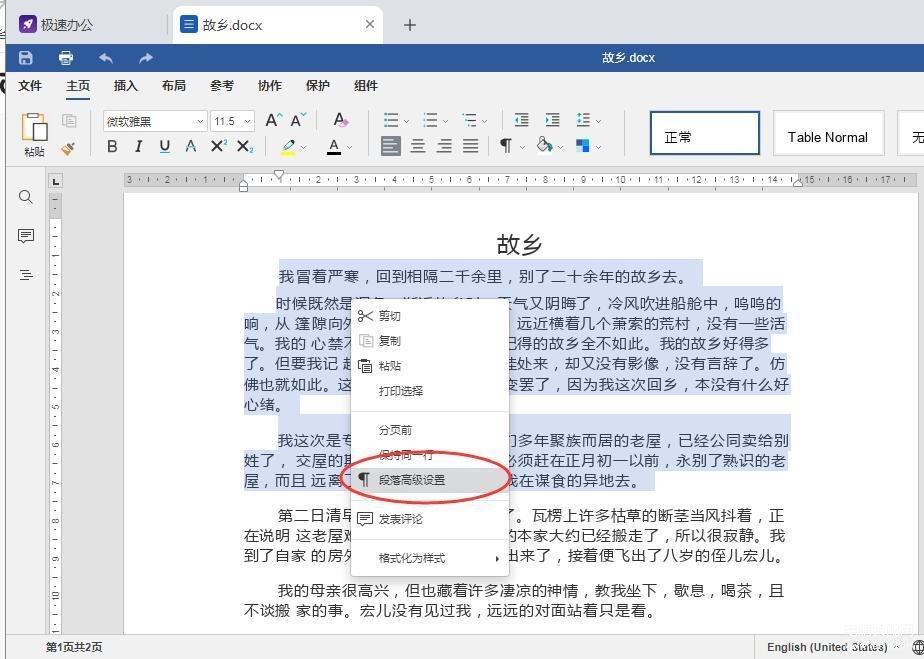Expand bullet list dropdown
The width and height of the screenshot is (924, 659).
tap(407, 121)
